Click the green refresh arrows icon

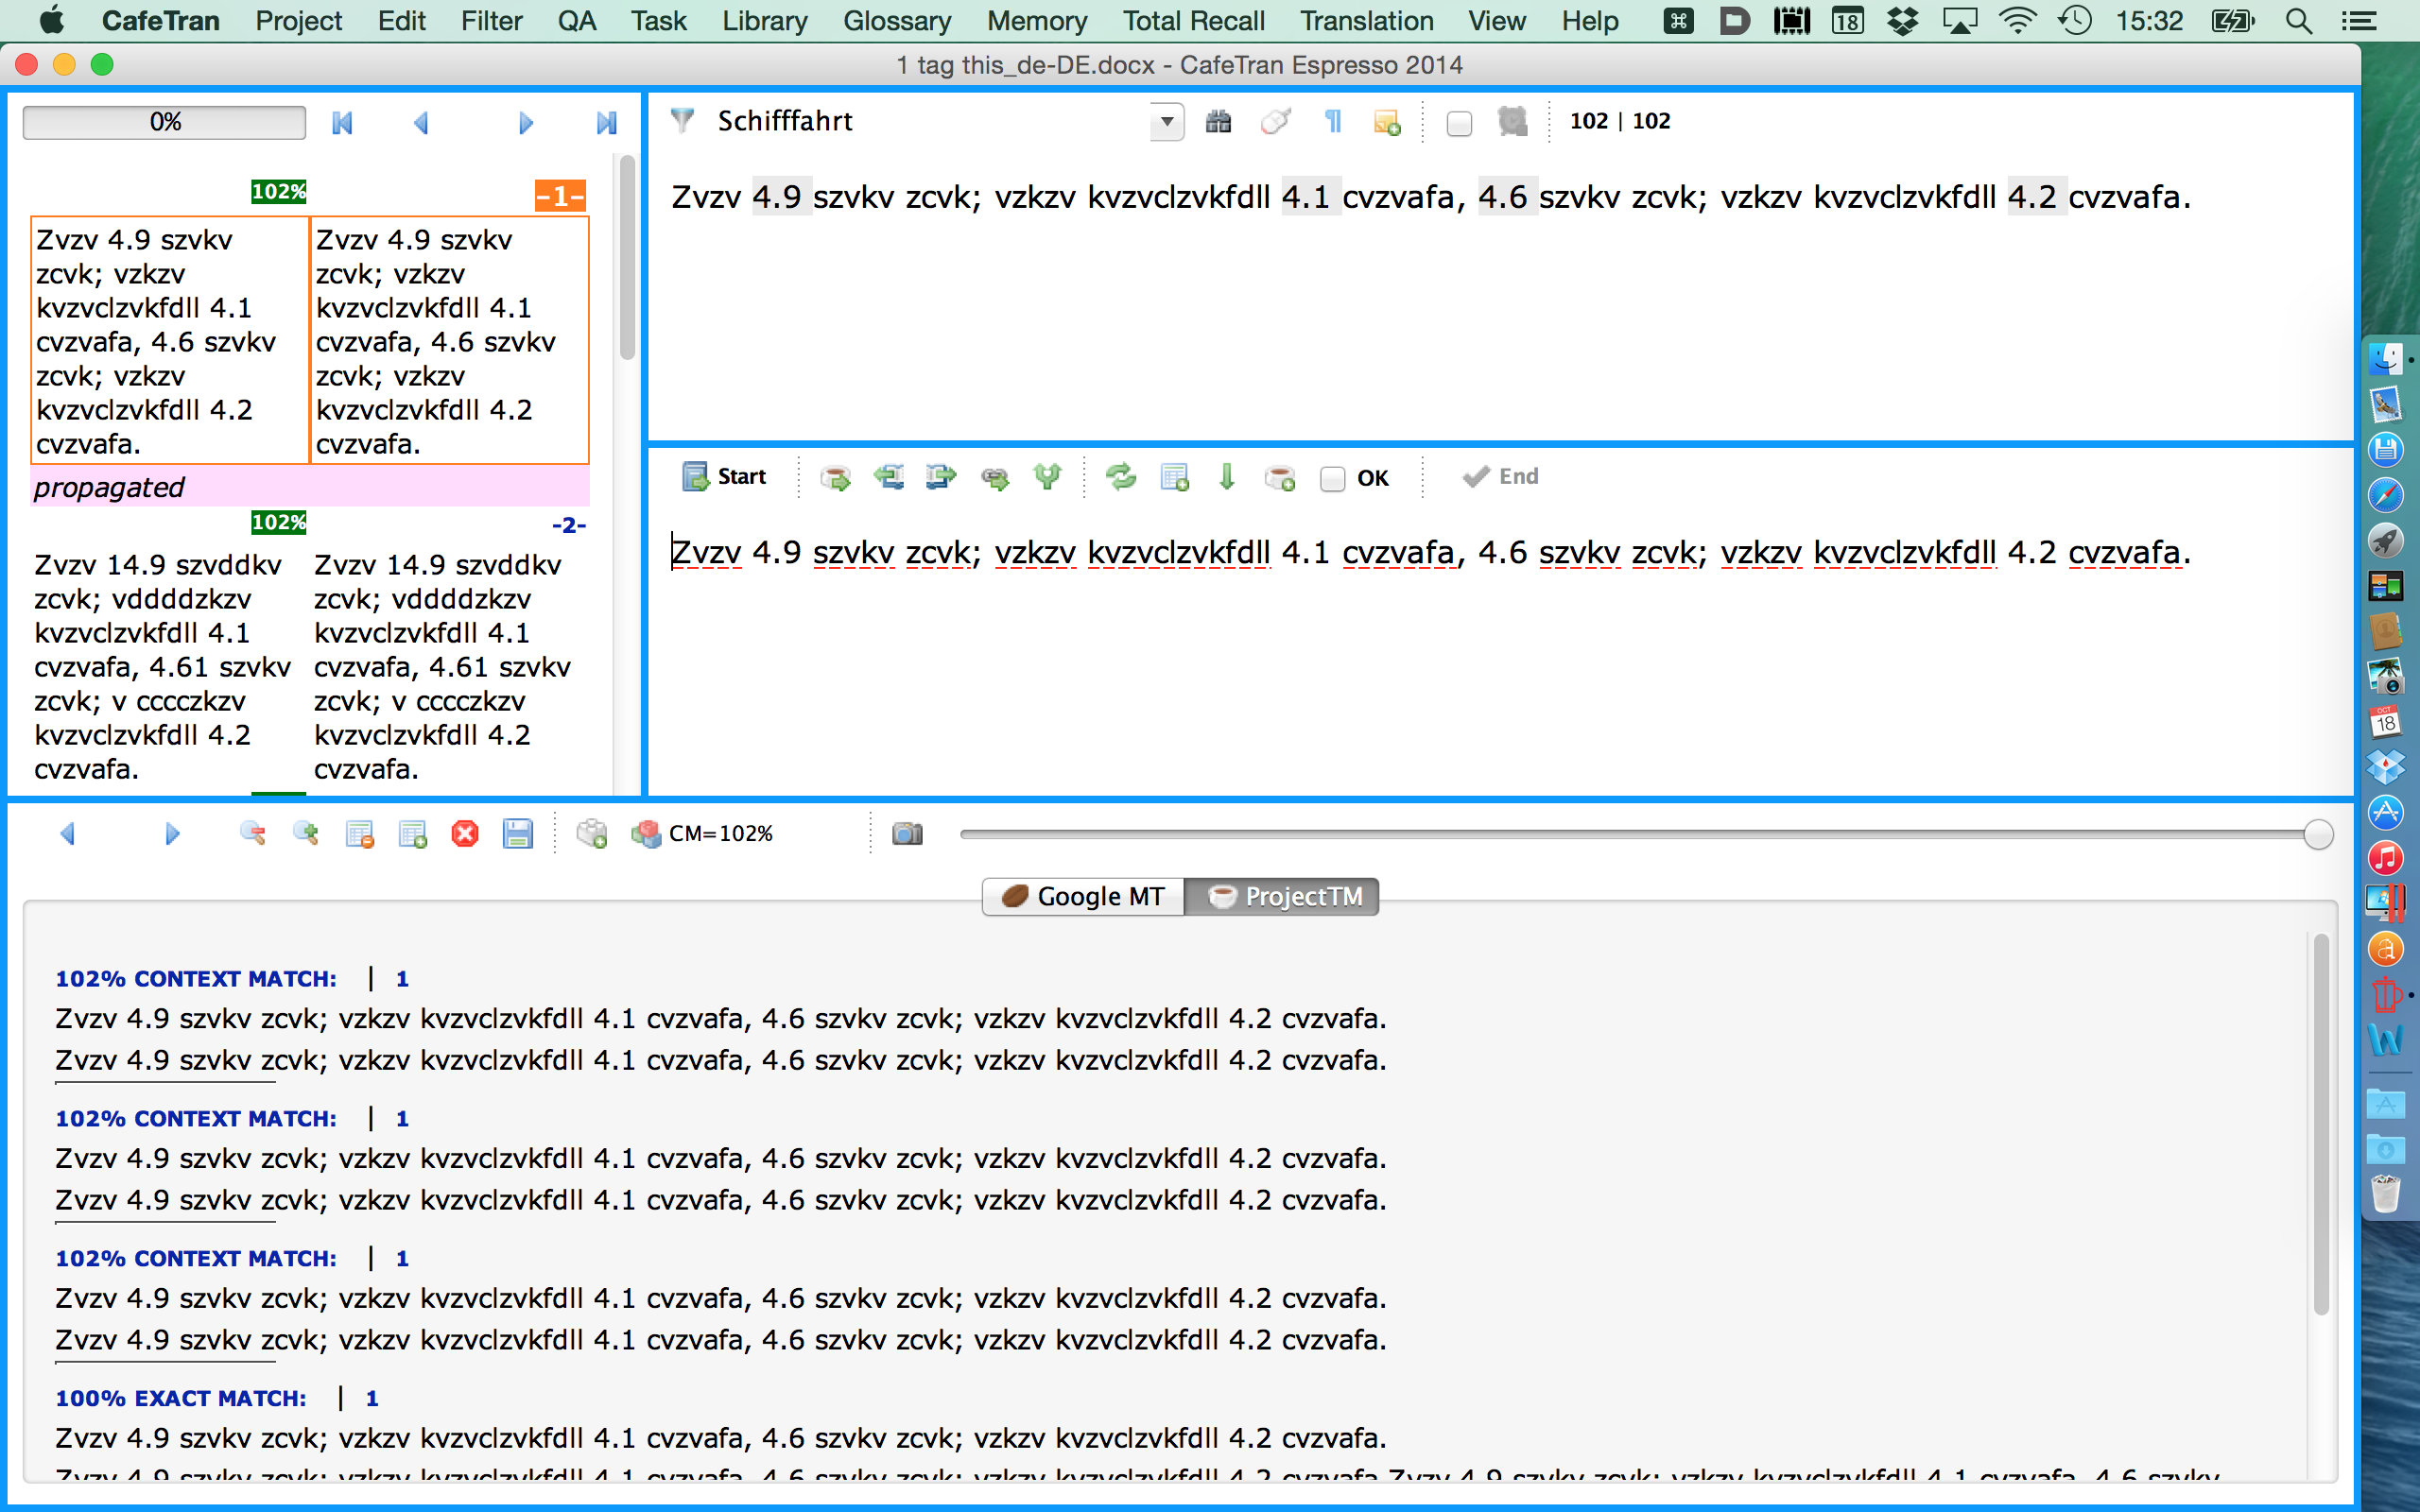coord(1120,477)
